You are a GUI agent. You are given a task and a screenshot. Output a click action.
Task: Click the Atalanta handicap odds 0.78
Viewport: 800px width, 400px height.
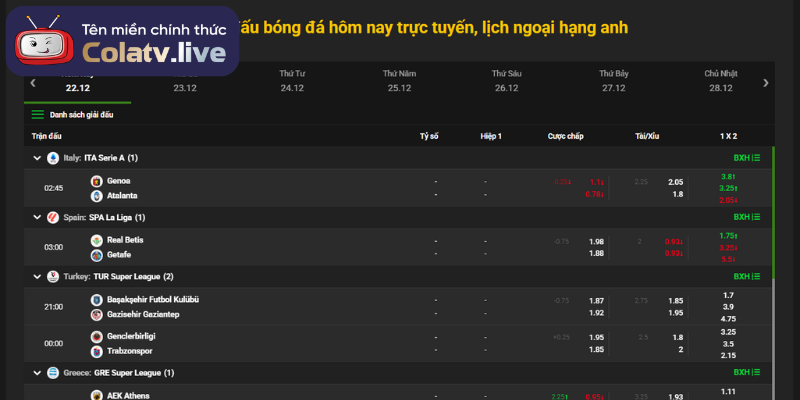[x=596, y=195]
